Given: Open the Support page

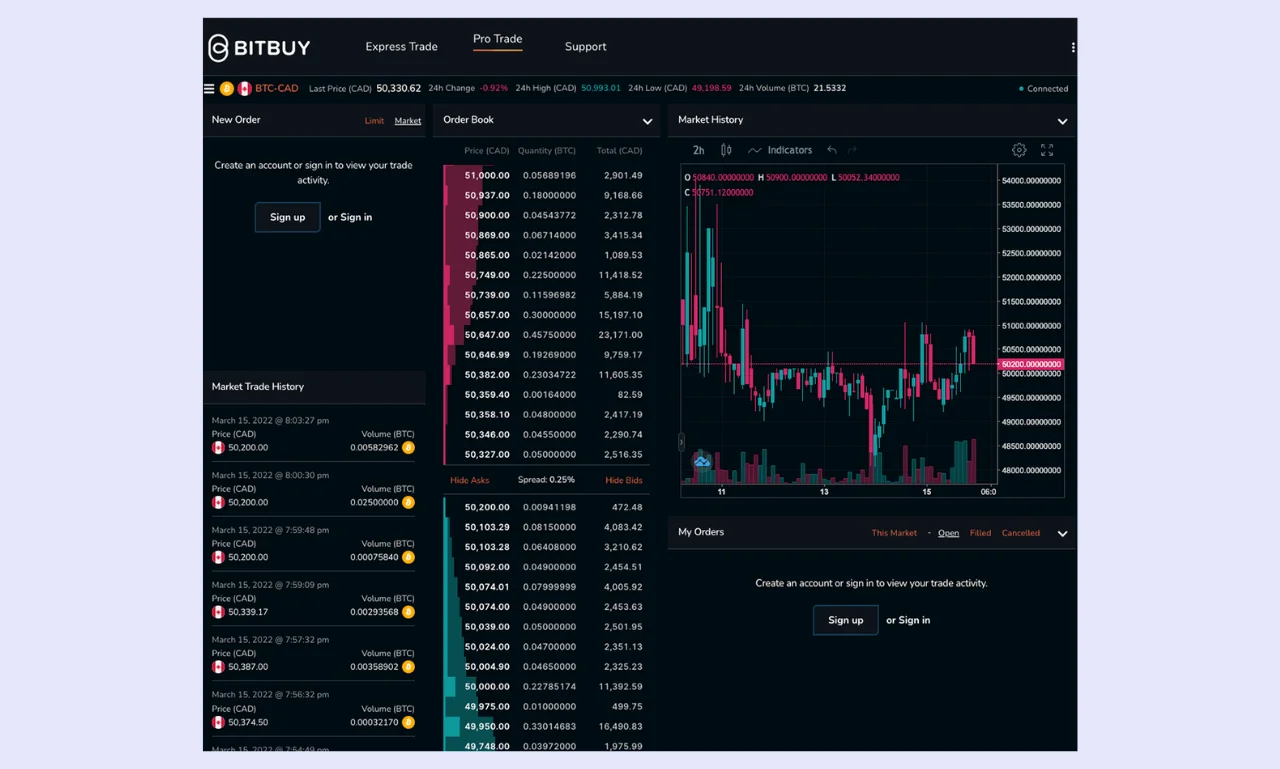Looking at the screenshot, I should 585,47.
